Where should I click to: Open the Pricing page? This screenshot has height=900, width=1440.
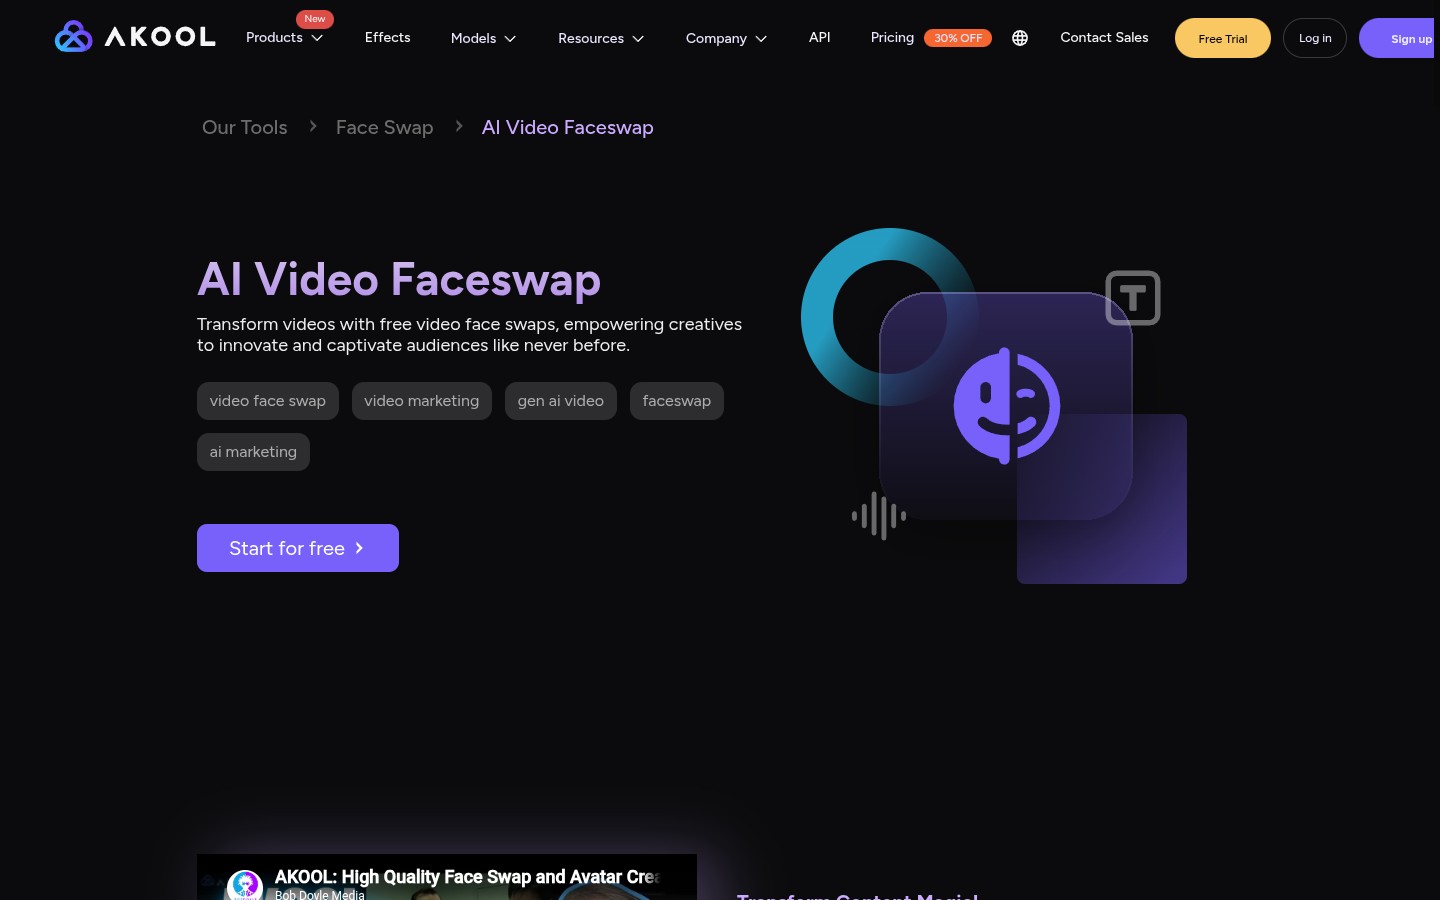click(892, 37)
